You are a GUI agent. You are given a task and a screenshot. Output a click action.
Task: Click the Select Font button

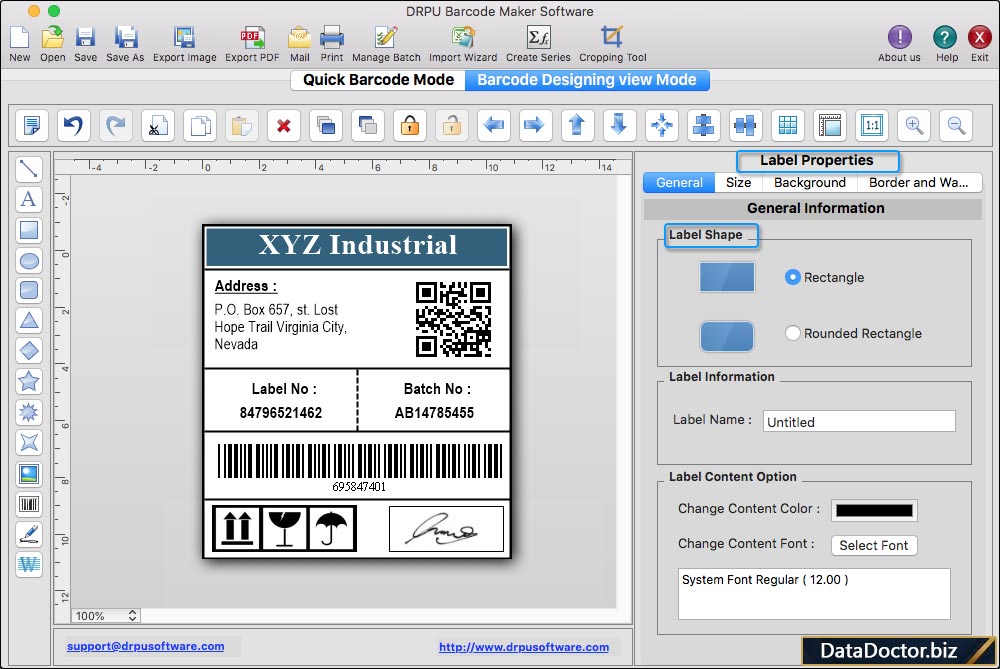coord(874,545)
